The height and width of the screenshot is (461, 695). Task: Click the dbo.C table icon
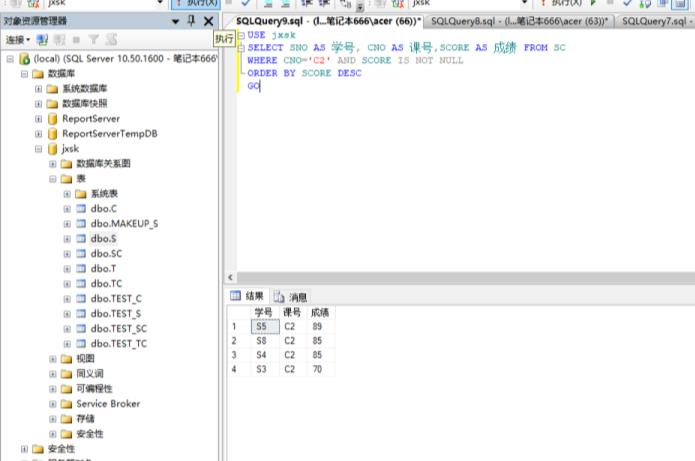[x=81, y=208]
